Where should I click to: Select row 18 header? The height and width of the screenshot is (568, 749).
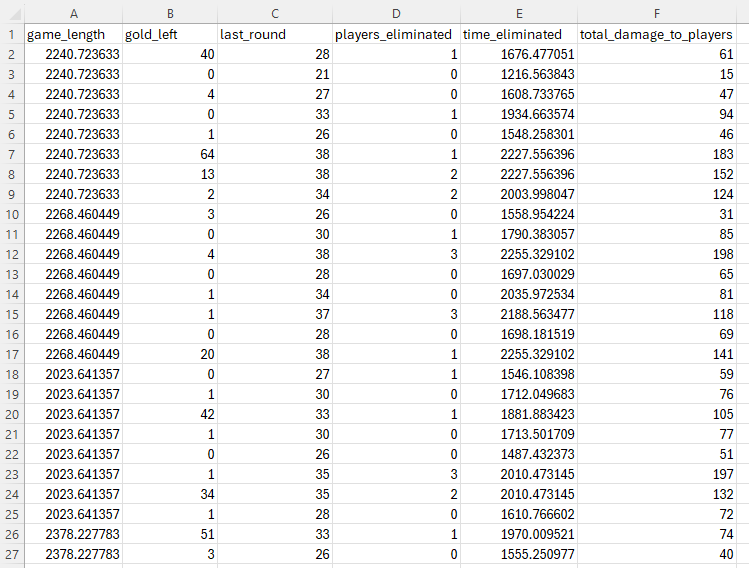(x=12, y=374)
